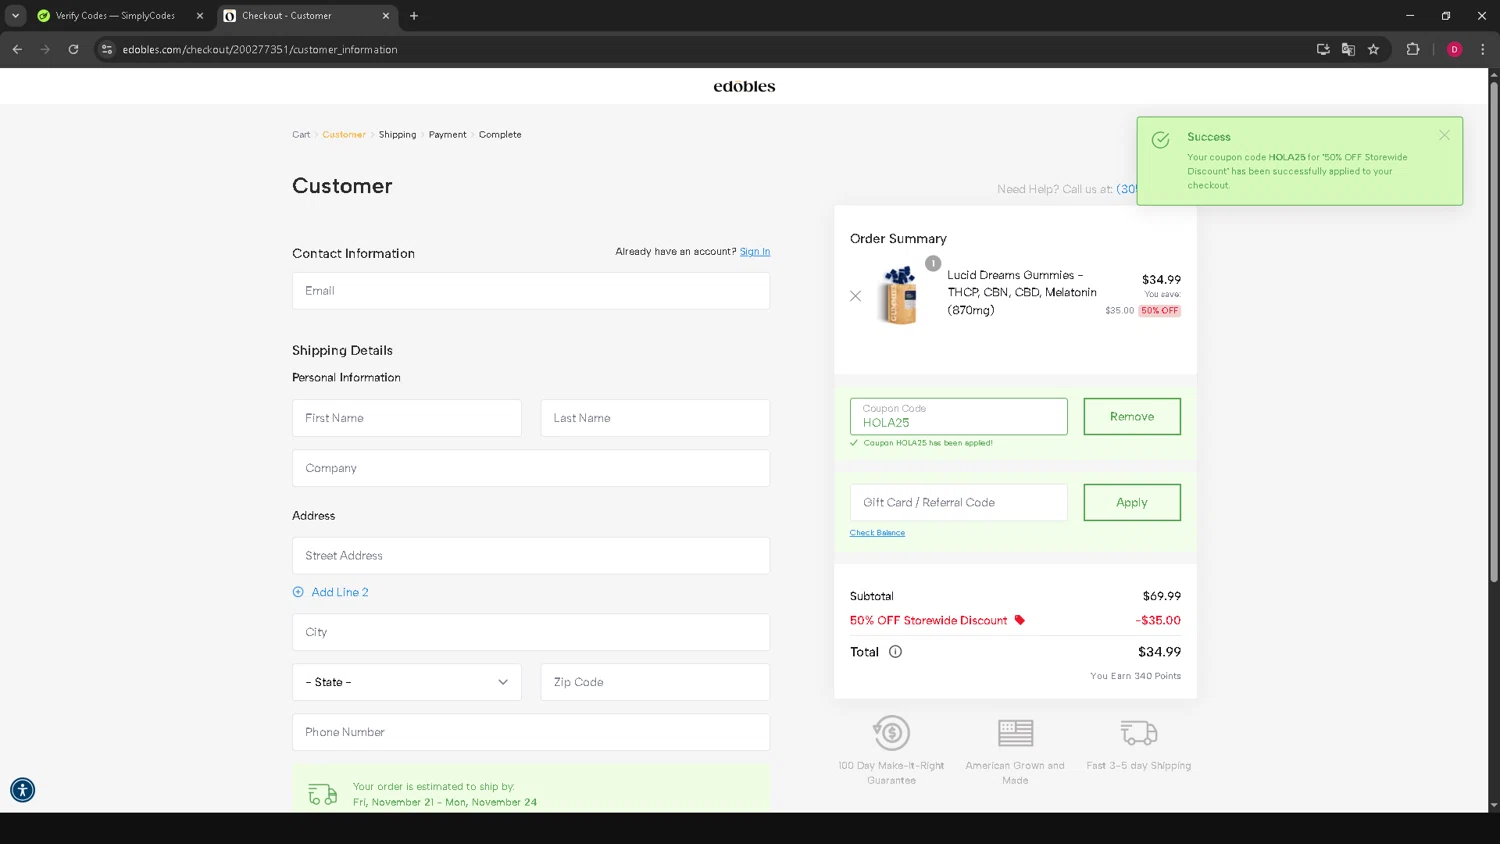1500x844 pixels.
Task: Bookmark this page with star icon
Action: (1373, 49)
